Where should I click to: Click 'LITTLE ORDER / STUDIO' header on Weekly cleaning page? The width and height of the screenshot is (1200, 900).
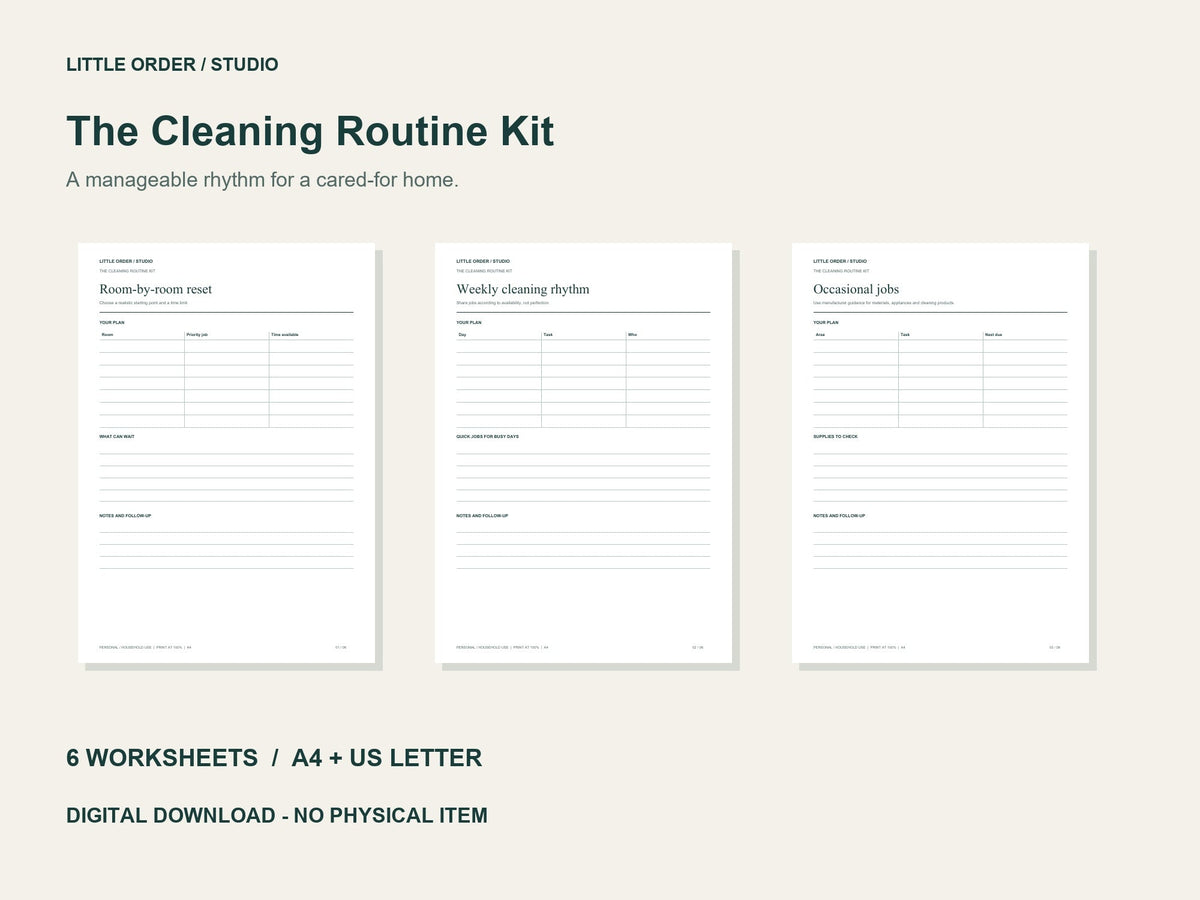(x=483, y=261)
